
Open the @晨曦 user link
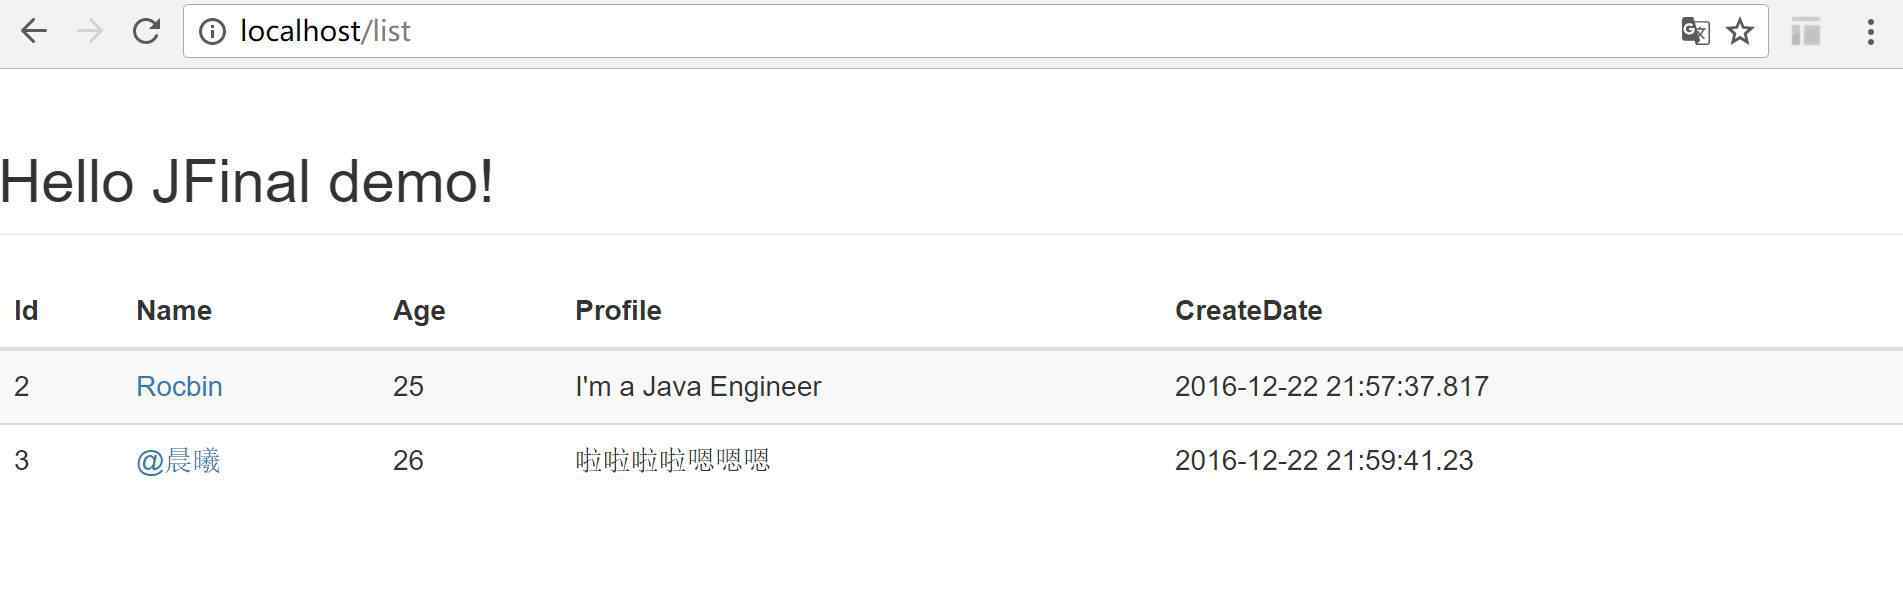(x=178, y=460)
